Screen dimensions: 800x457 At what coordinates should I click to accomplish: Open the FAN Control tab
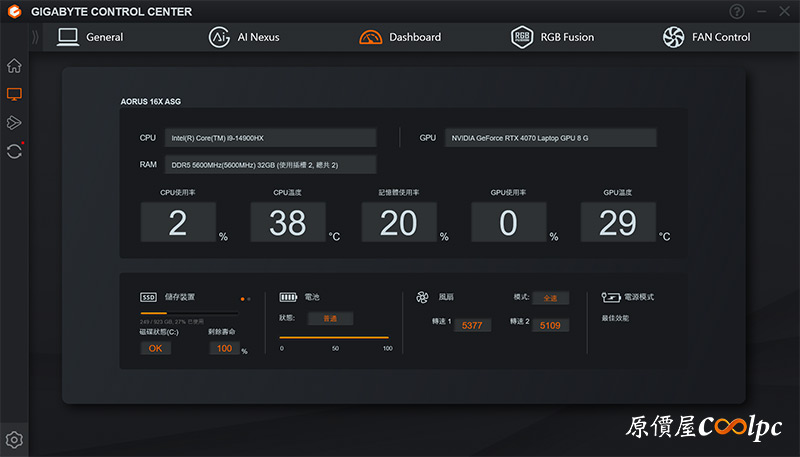point(707,37)
